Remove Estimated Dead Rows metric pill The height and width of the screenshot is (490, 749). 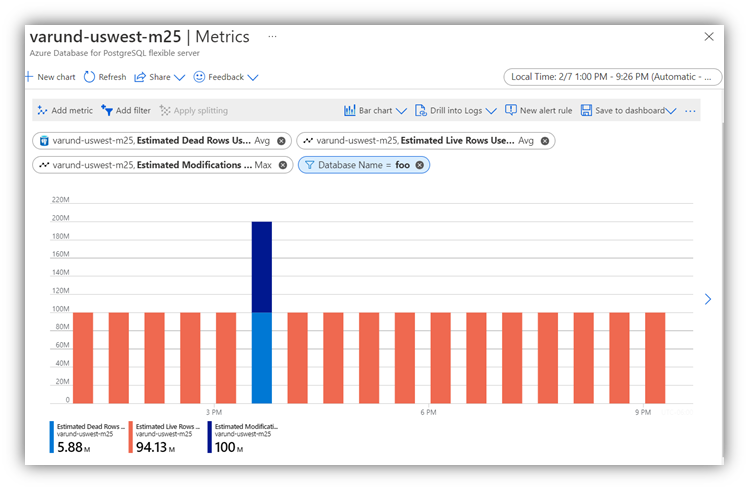(281, 141)
